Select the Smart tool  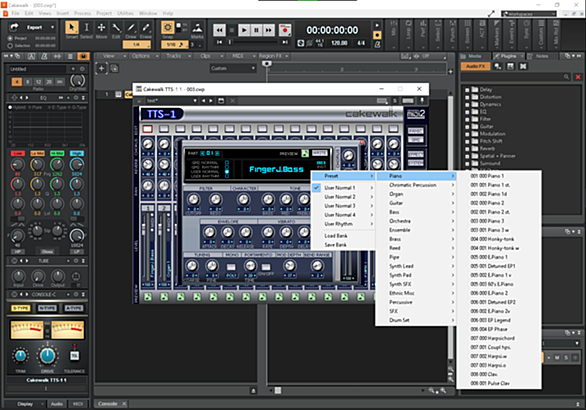(x=71, y=27)
